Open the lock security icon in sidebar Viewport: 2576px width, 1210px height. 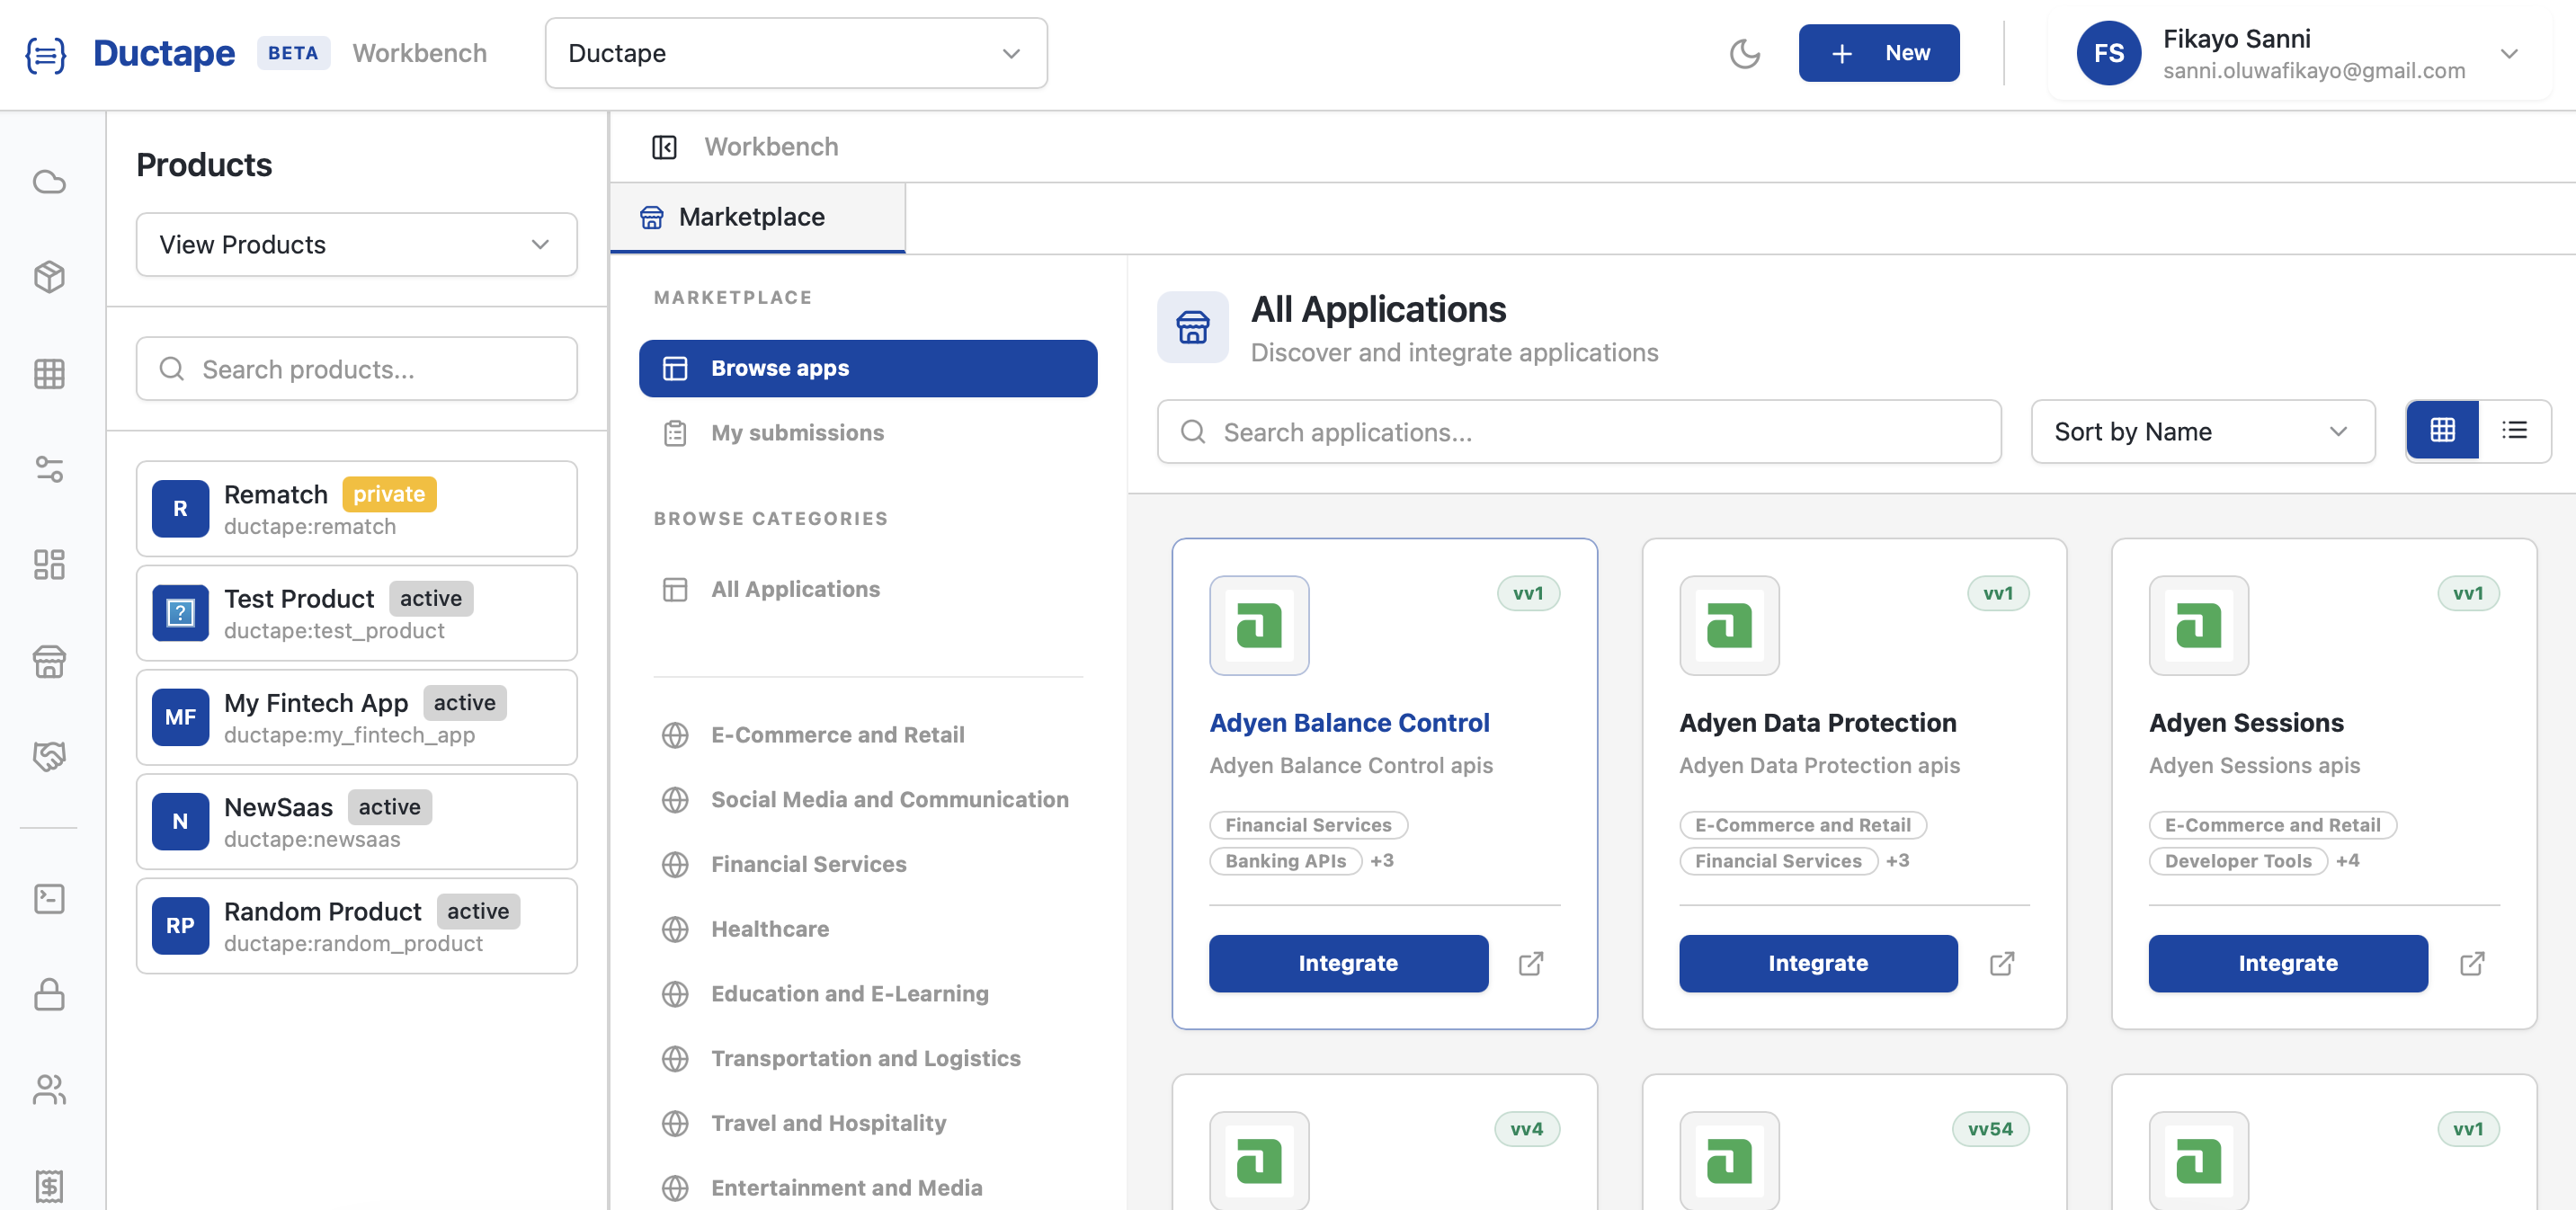(49, 994)
